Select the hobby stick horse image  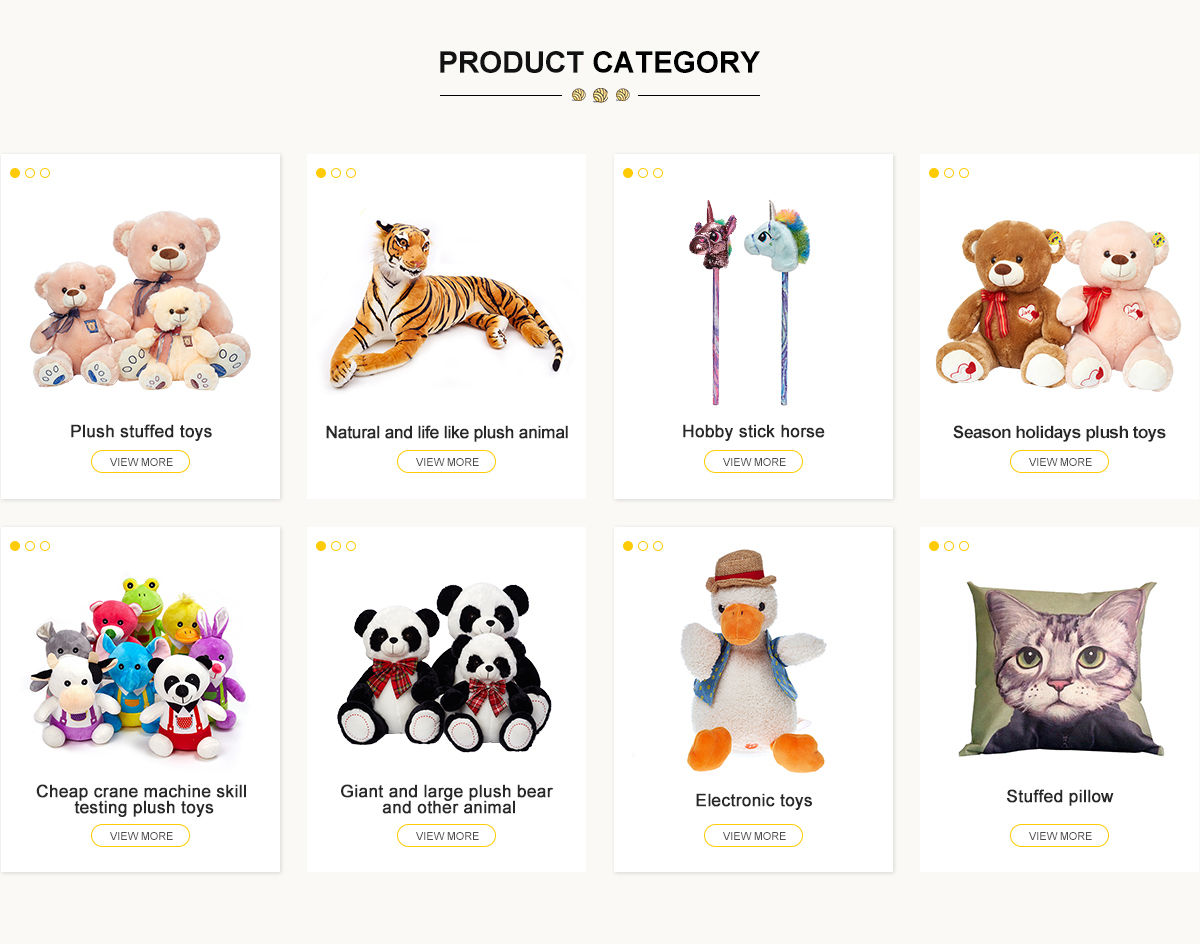(752, 300)
